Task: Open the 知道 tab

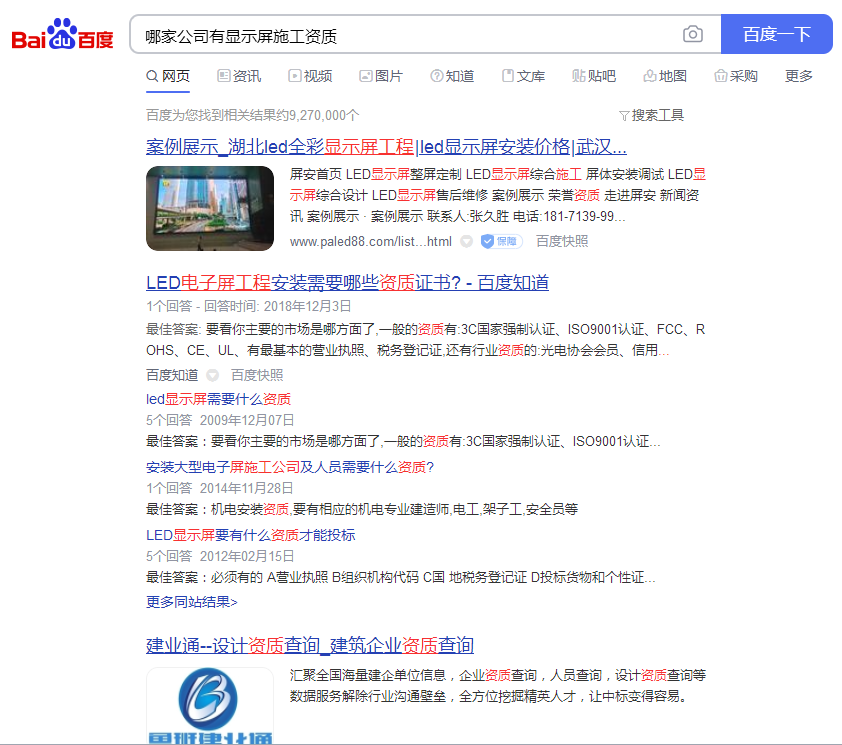Action: coord(452,76)
